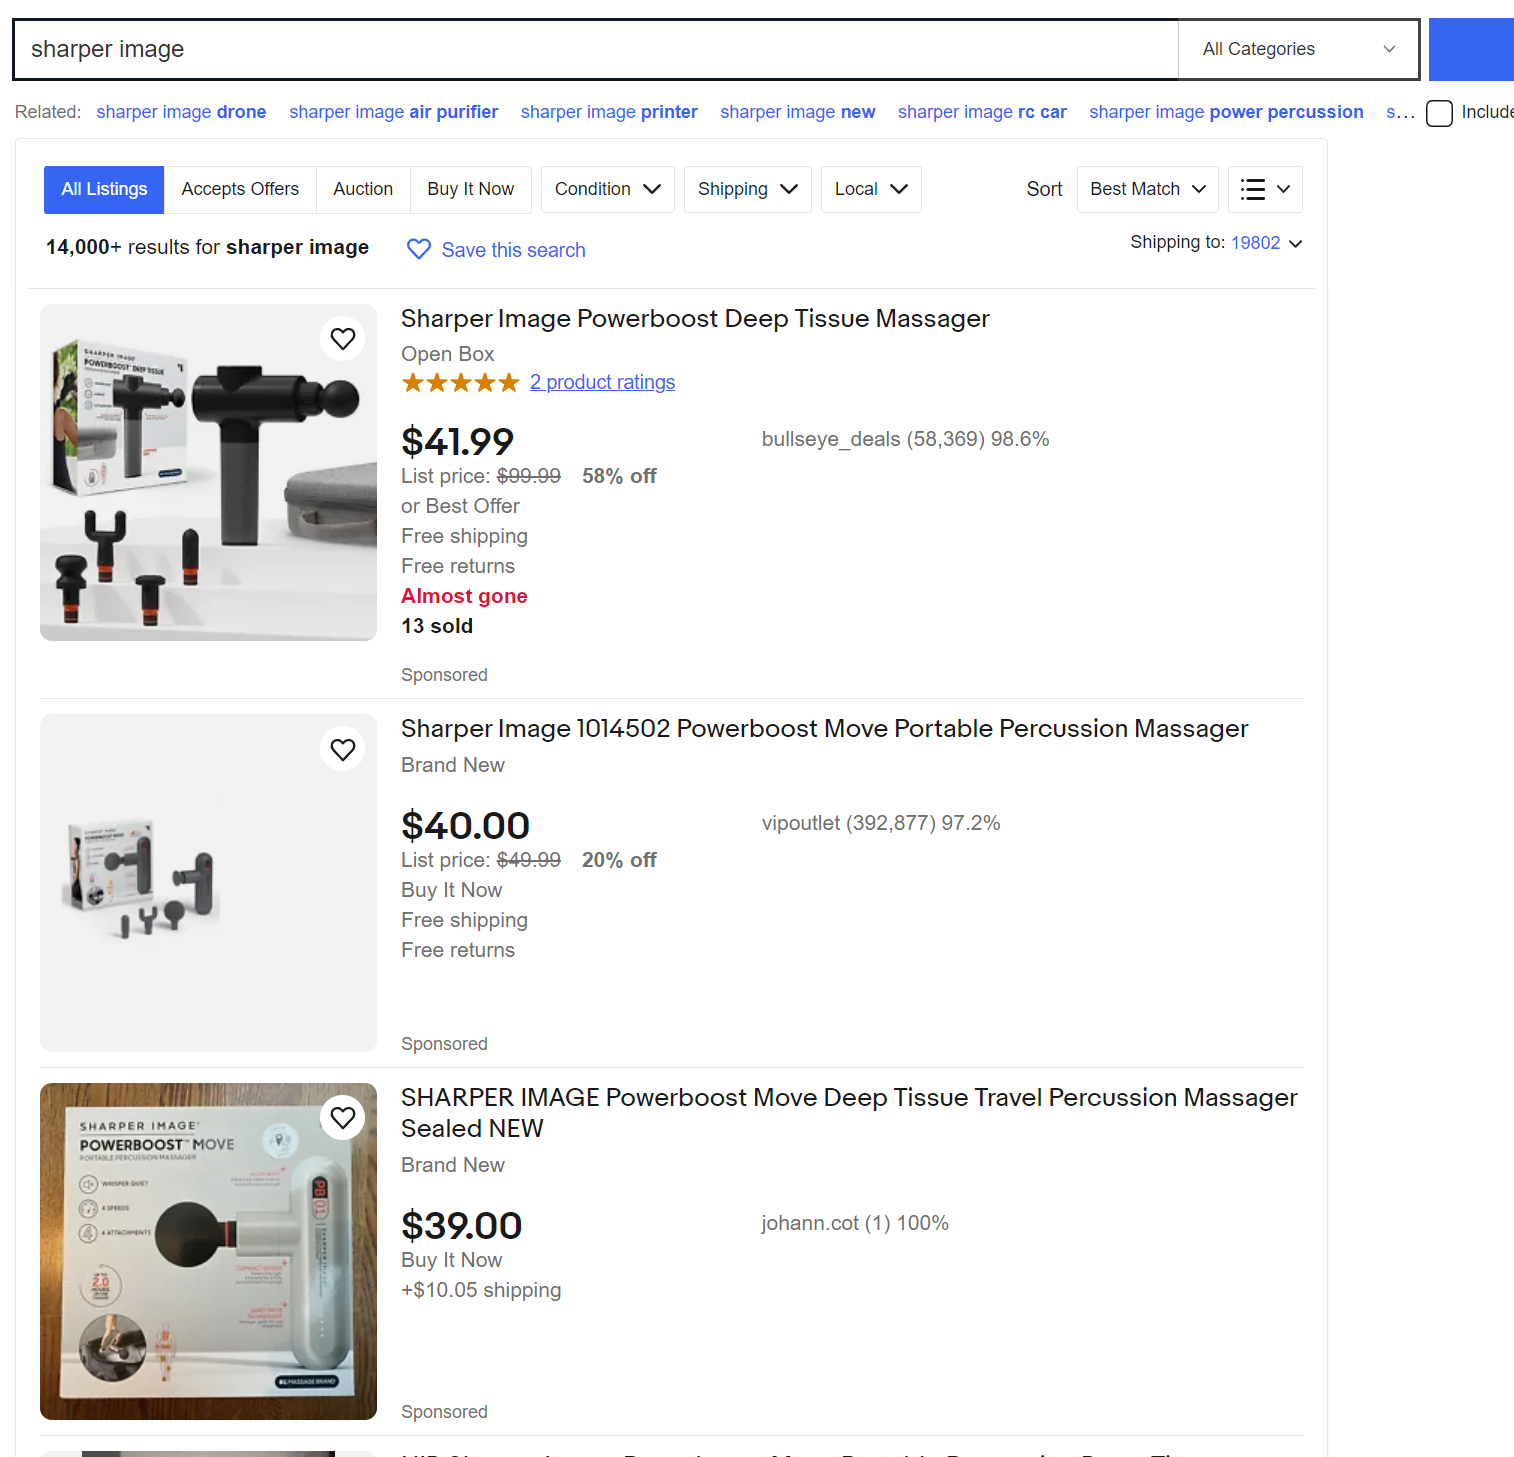1514x1457 pixels.
Task: Click the search input field
Action: (x=595, y=49)
